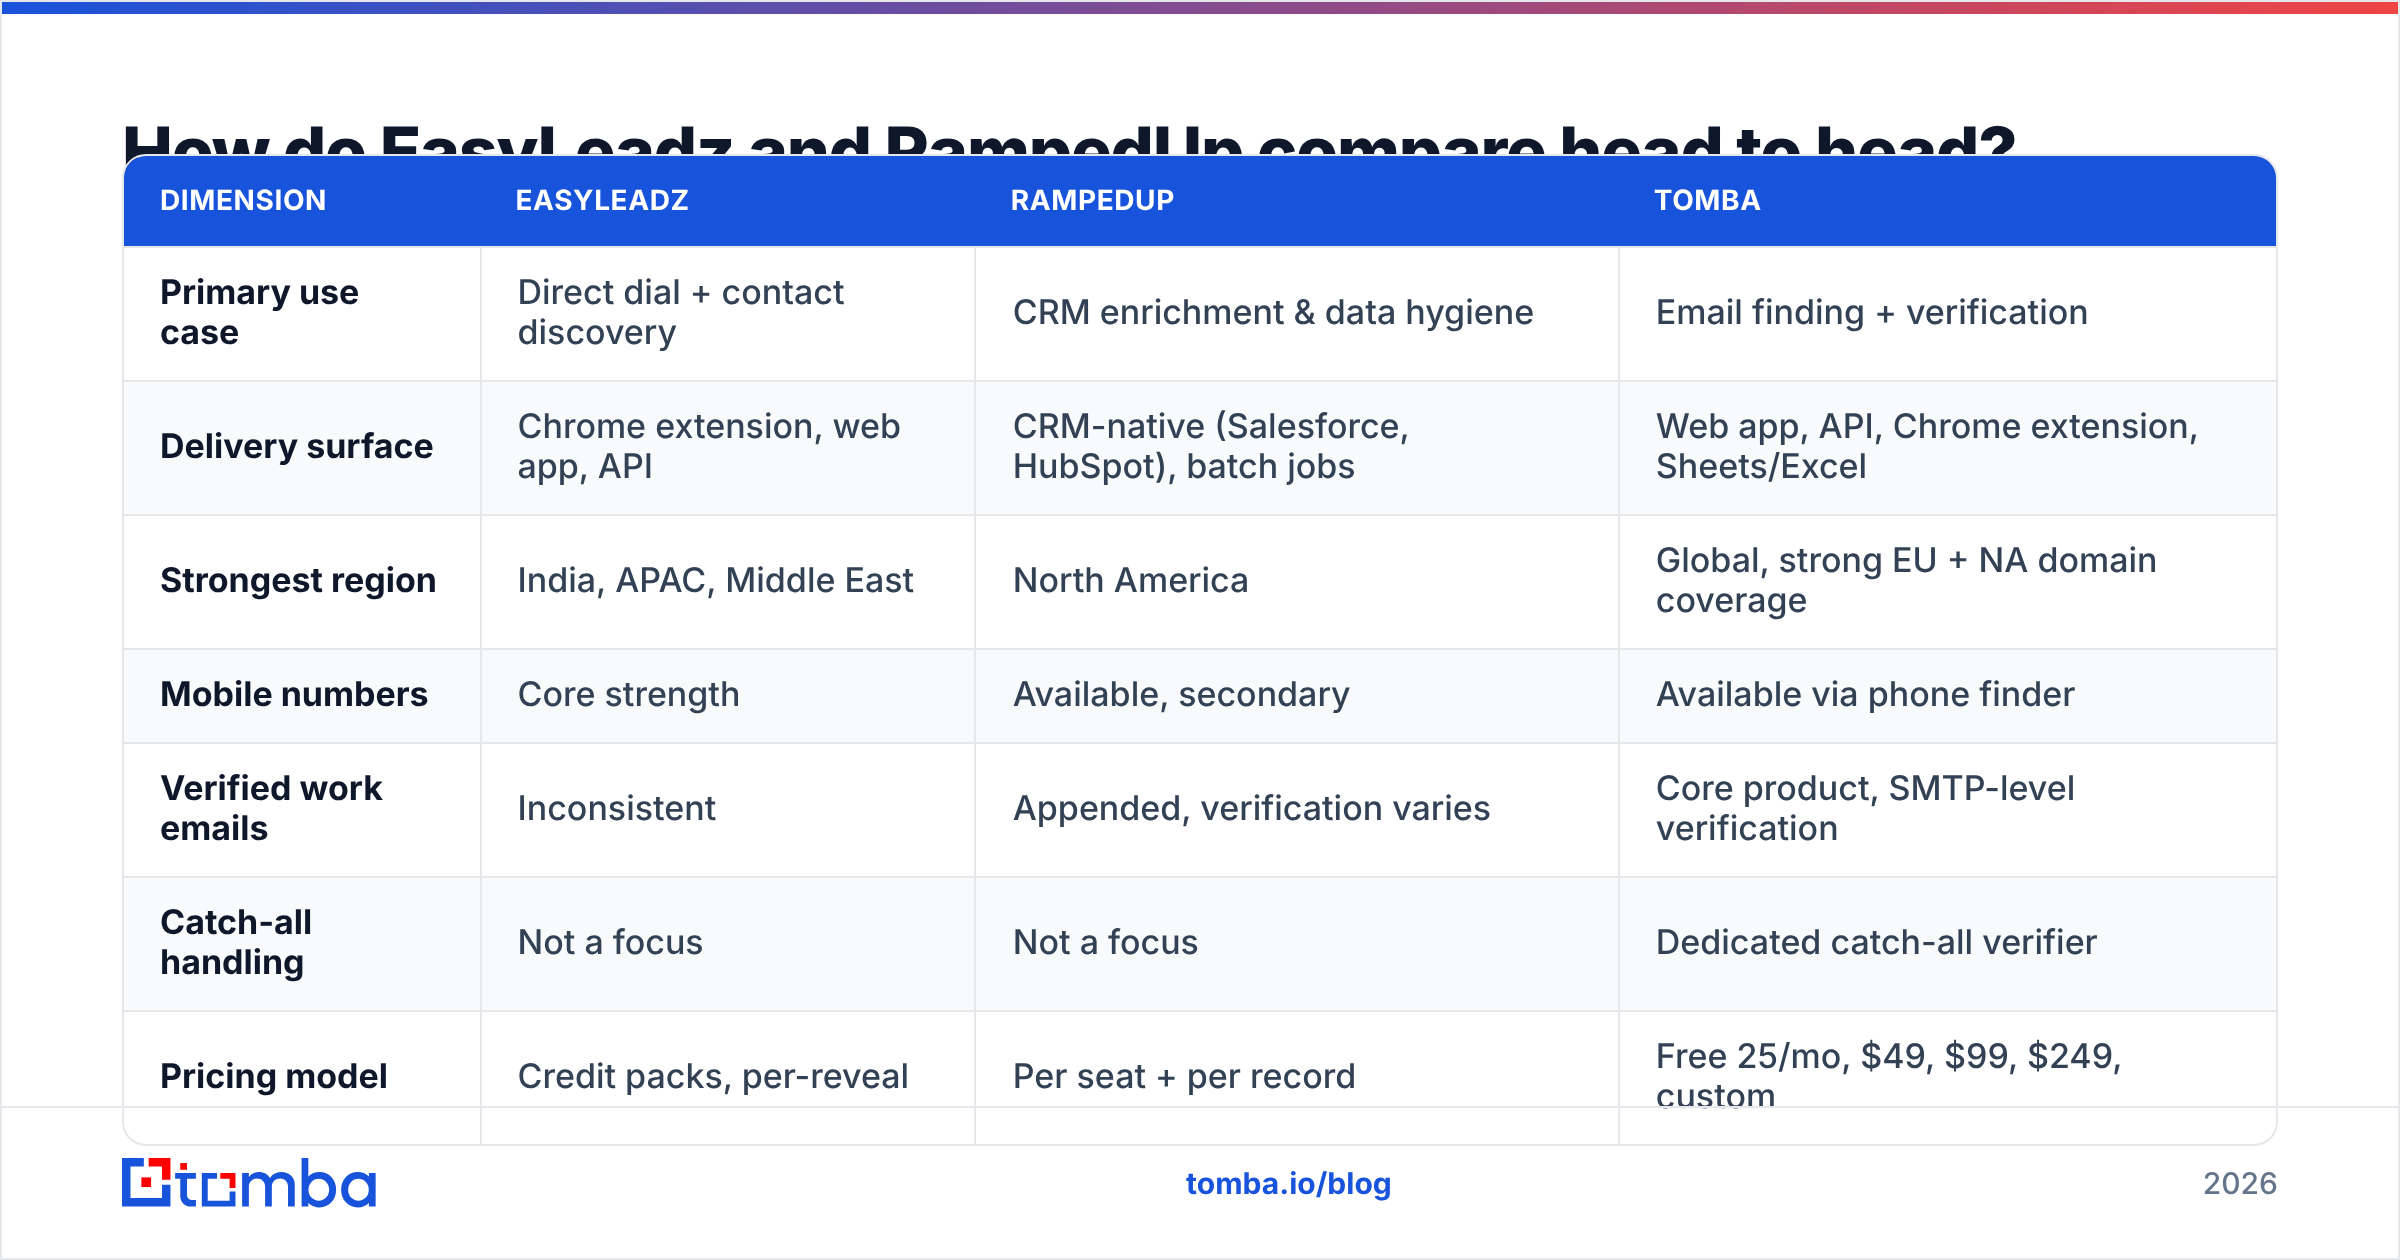2400x1260 pixels.
Task: Click "Not a focus" in the RampedUp column
Action: (x=1105, y=942)
